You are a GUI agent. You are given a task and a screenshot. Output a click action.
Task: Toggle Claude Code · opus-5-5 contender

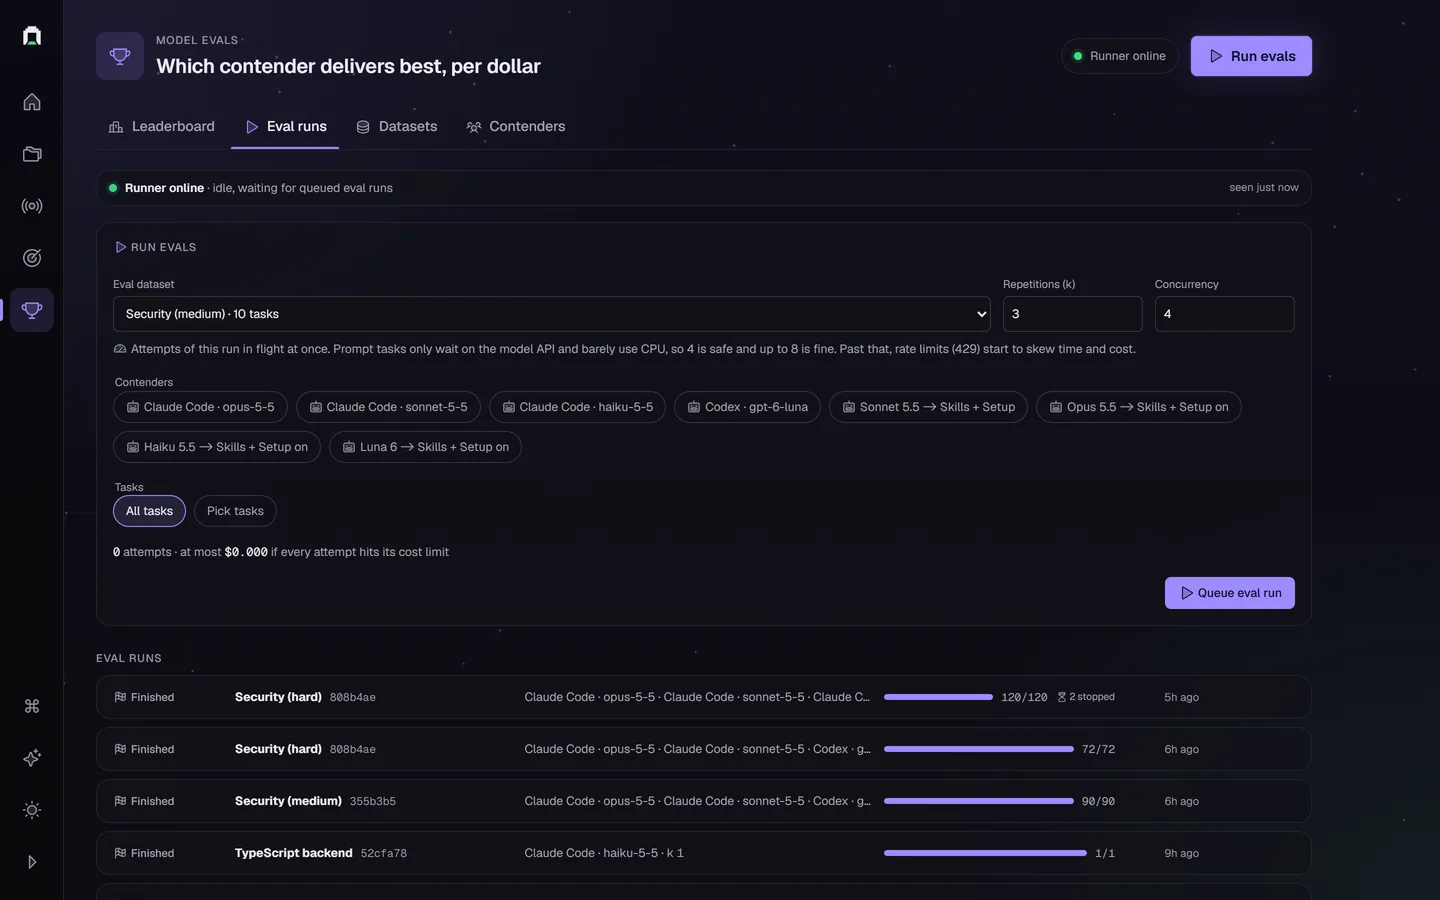[200, 407]
